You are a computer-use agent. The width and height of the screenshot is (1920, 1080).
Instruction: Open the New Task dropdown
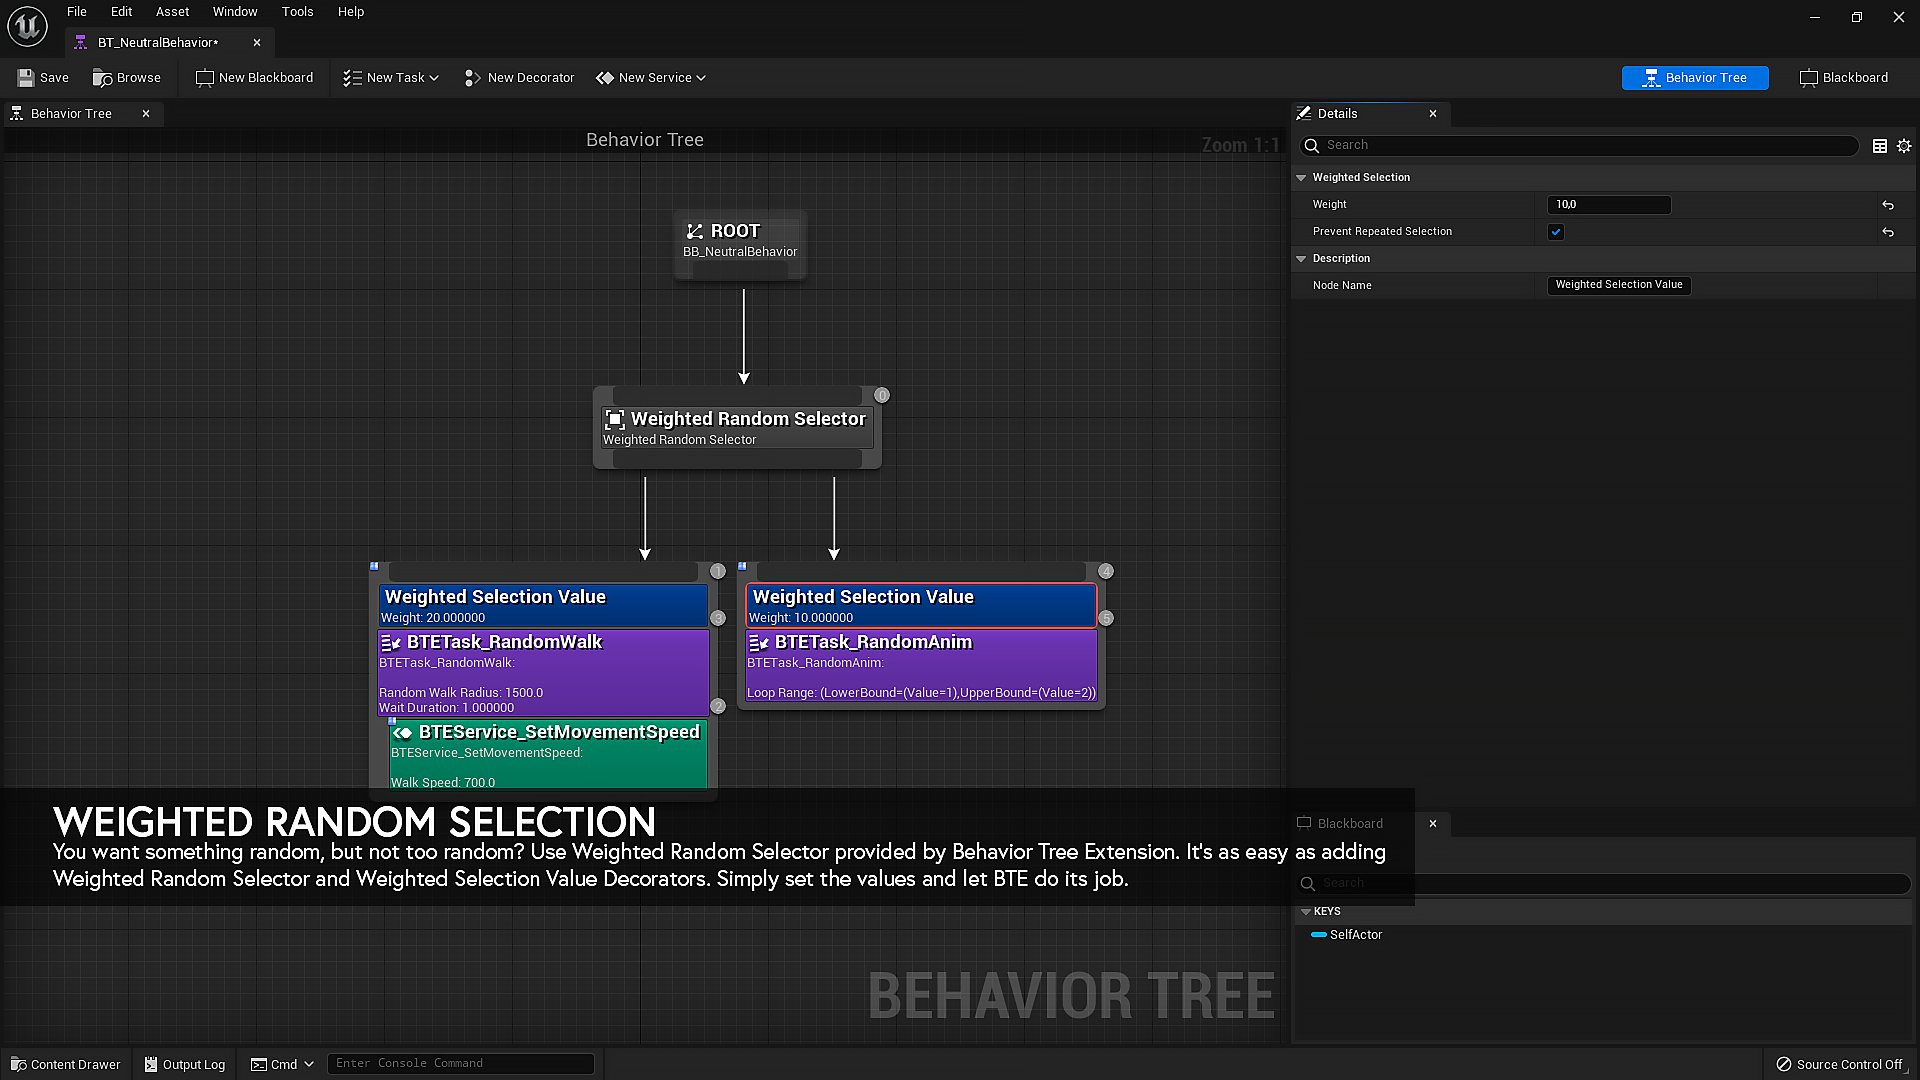(391, 78)
